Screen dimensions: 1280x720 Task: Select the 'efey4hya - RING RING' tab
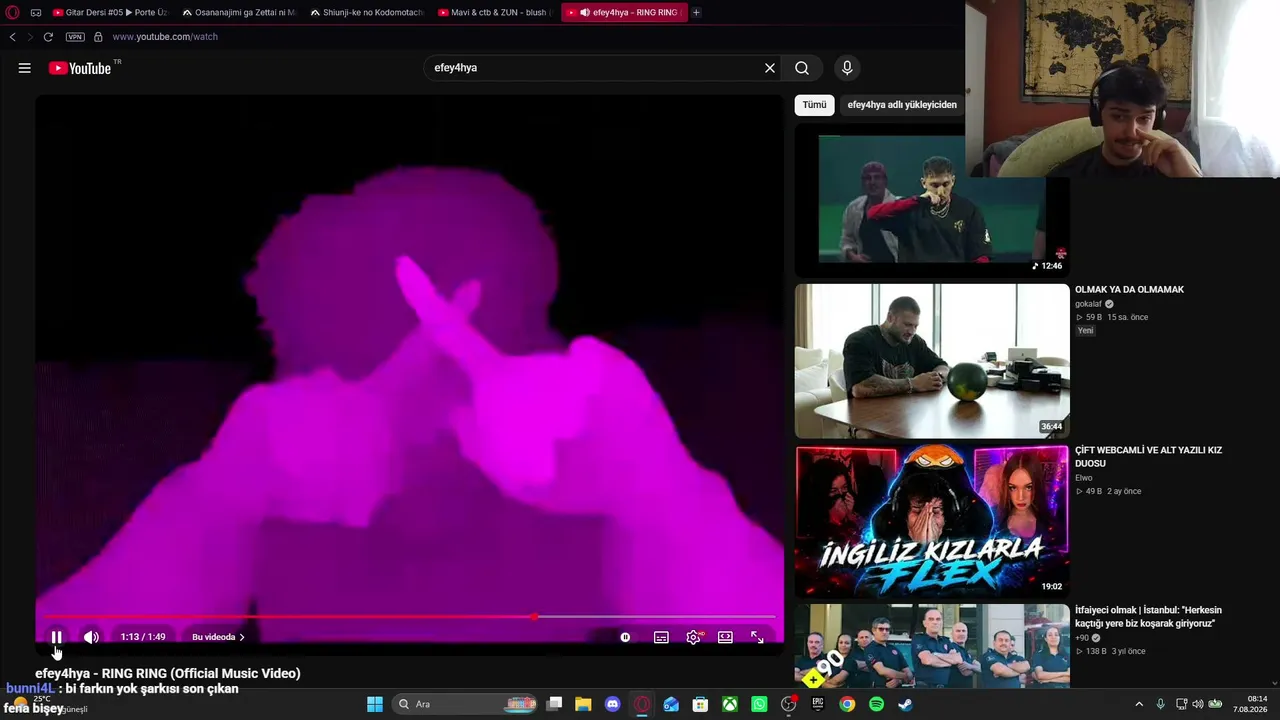point(624,13)
